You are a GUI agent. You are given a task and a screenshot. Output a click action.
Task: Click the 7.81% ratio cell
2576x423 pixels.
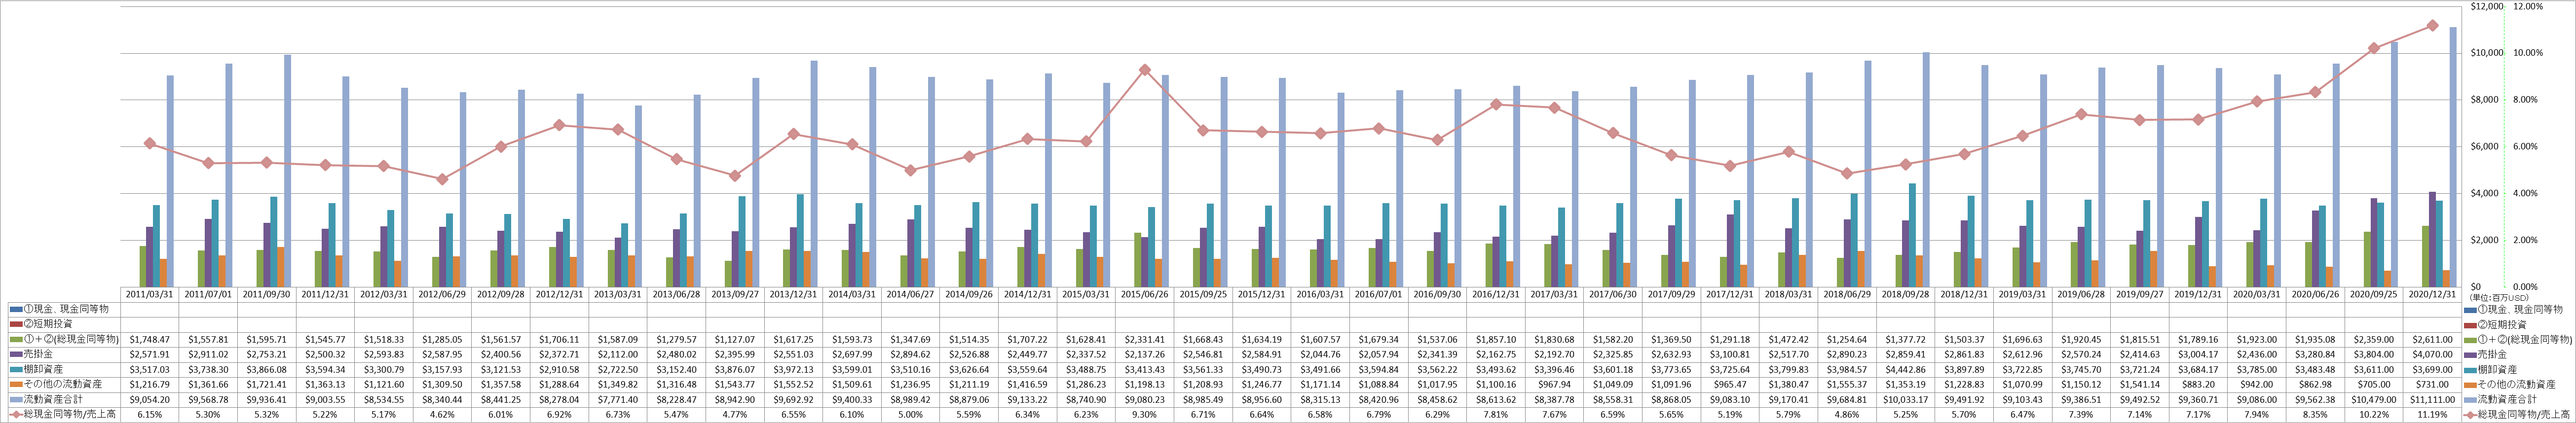tap(1496, 414)
